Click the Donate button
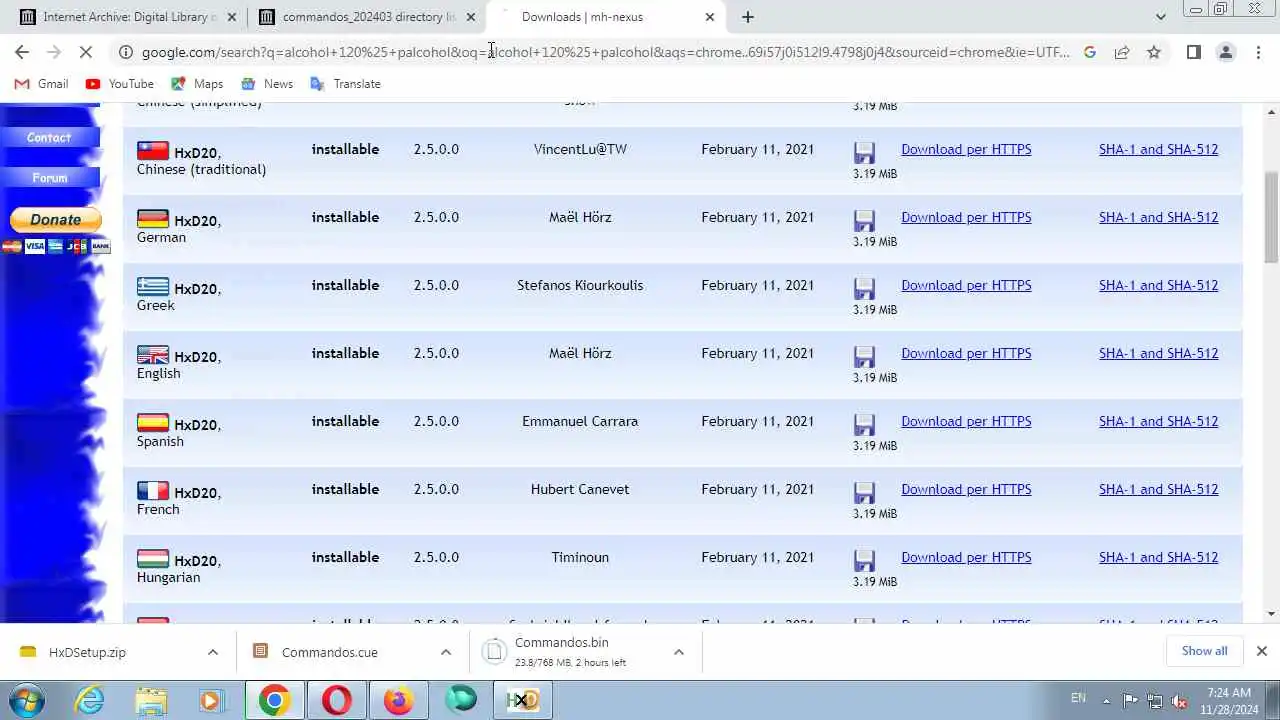The image size is (1280, 720). pos(56,220)
